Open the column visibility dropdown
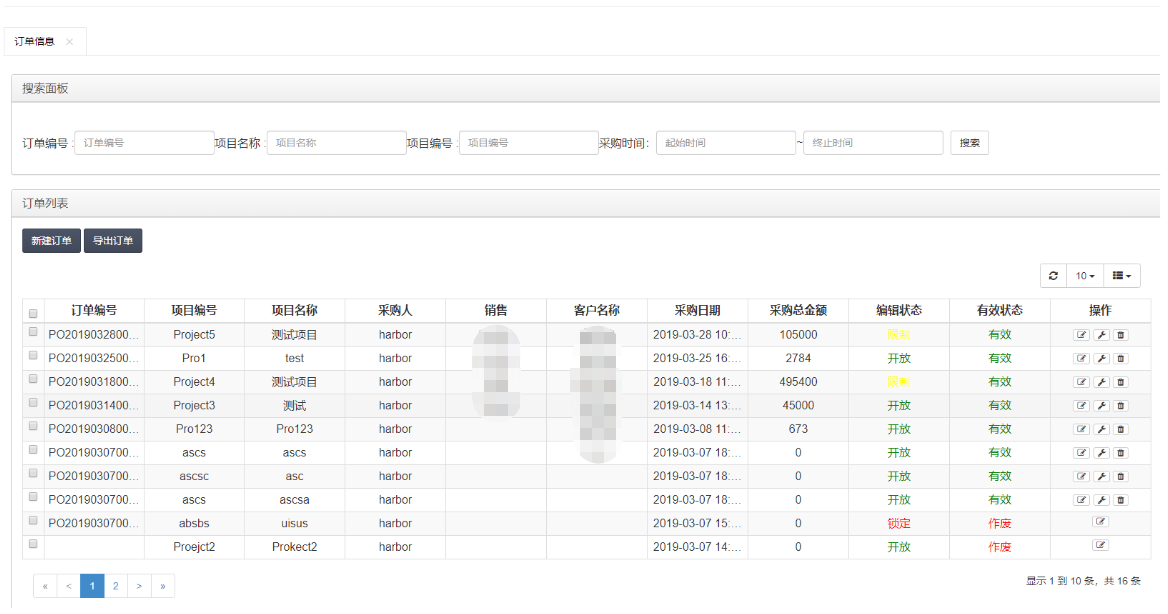 point(1121,275)
